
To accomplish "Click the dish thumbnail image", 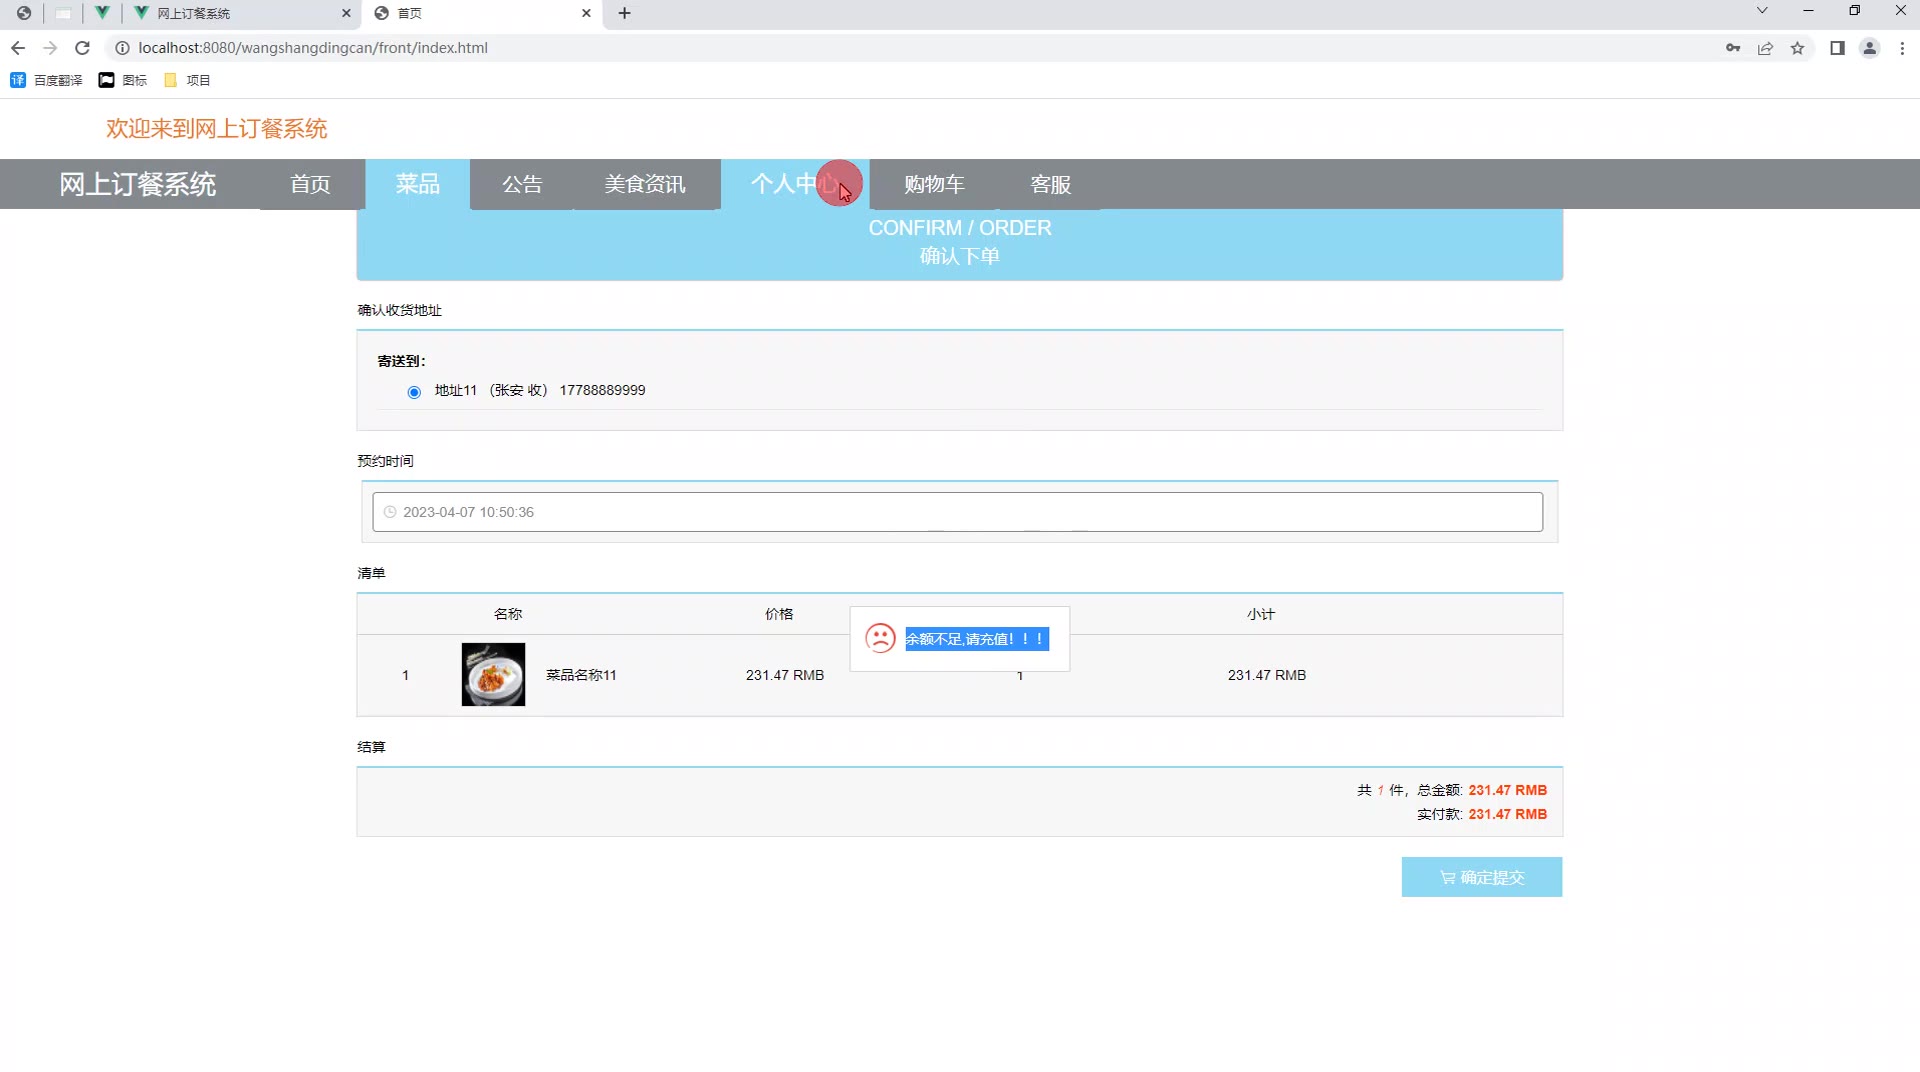I will [x=493, y=675].
